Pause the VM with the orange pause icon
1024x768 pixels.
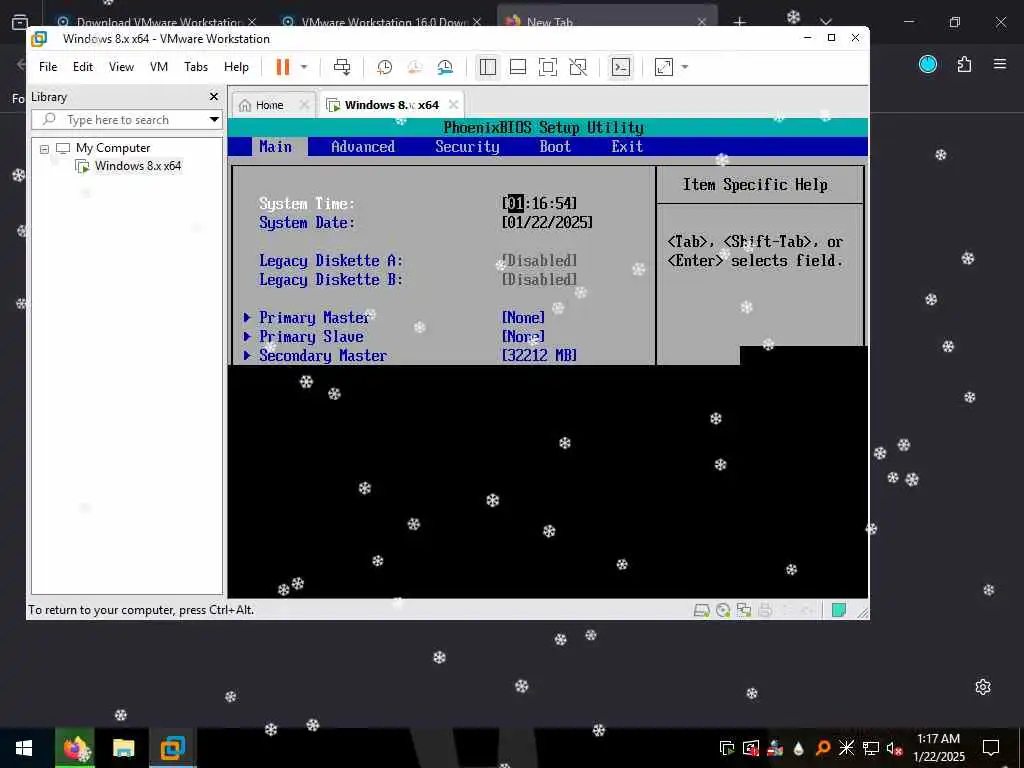[x=283, y=67]
